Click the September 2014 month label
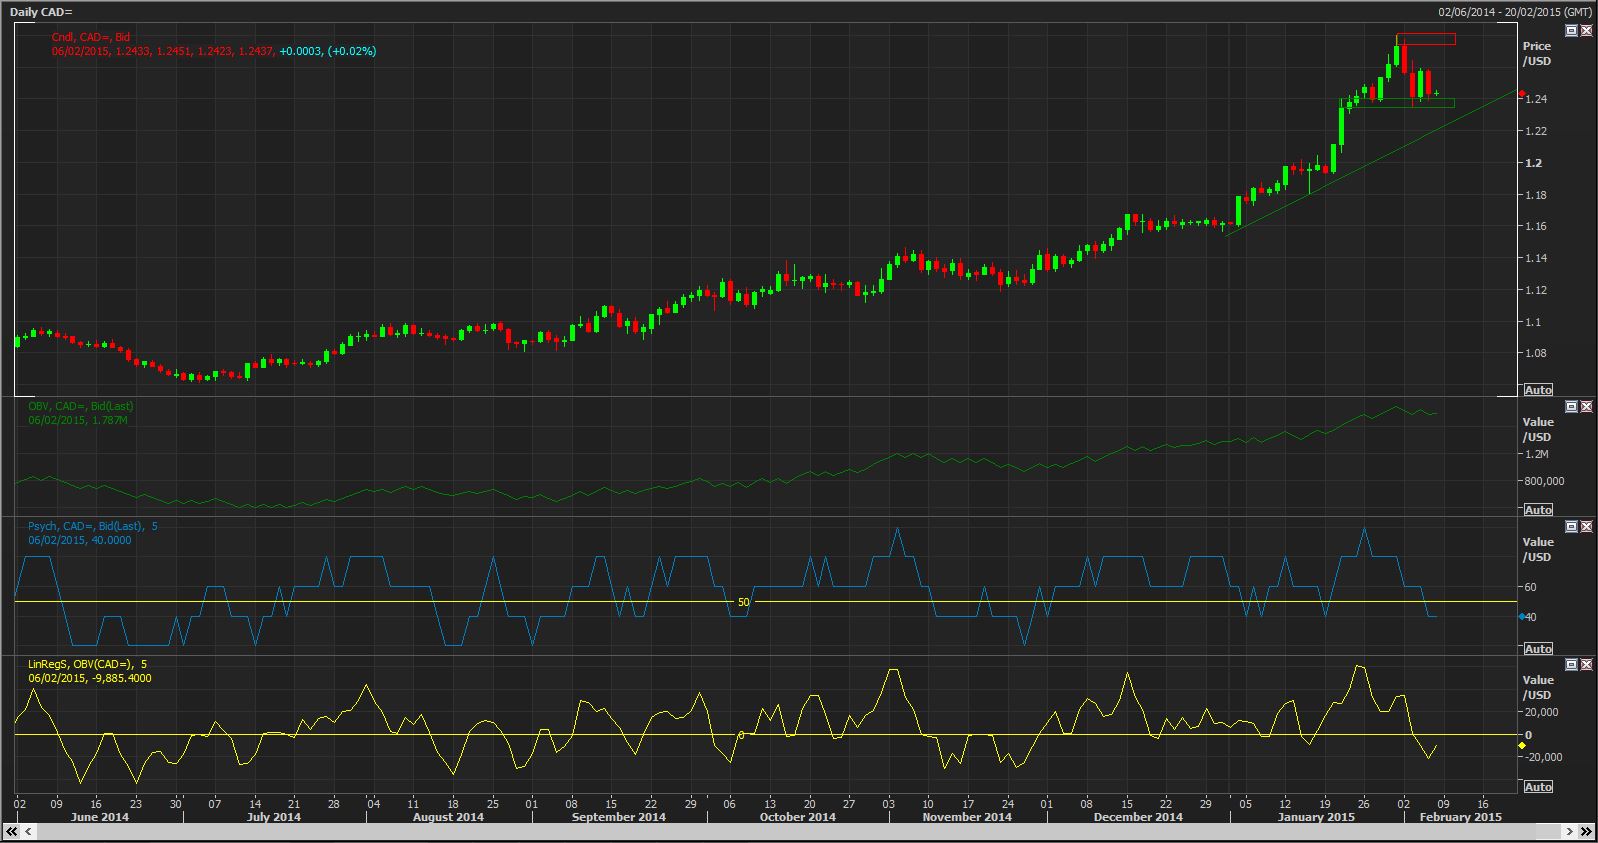 click(619, 817)
